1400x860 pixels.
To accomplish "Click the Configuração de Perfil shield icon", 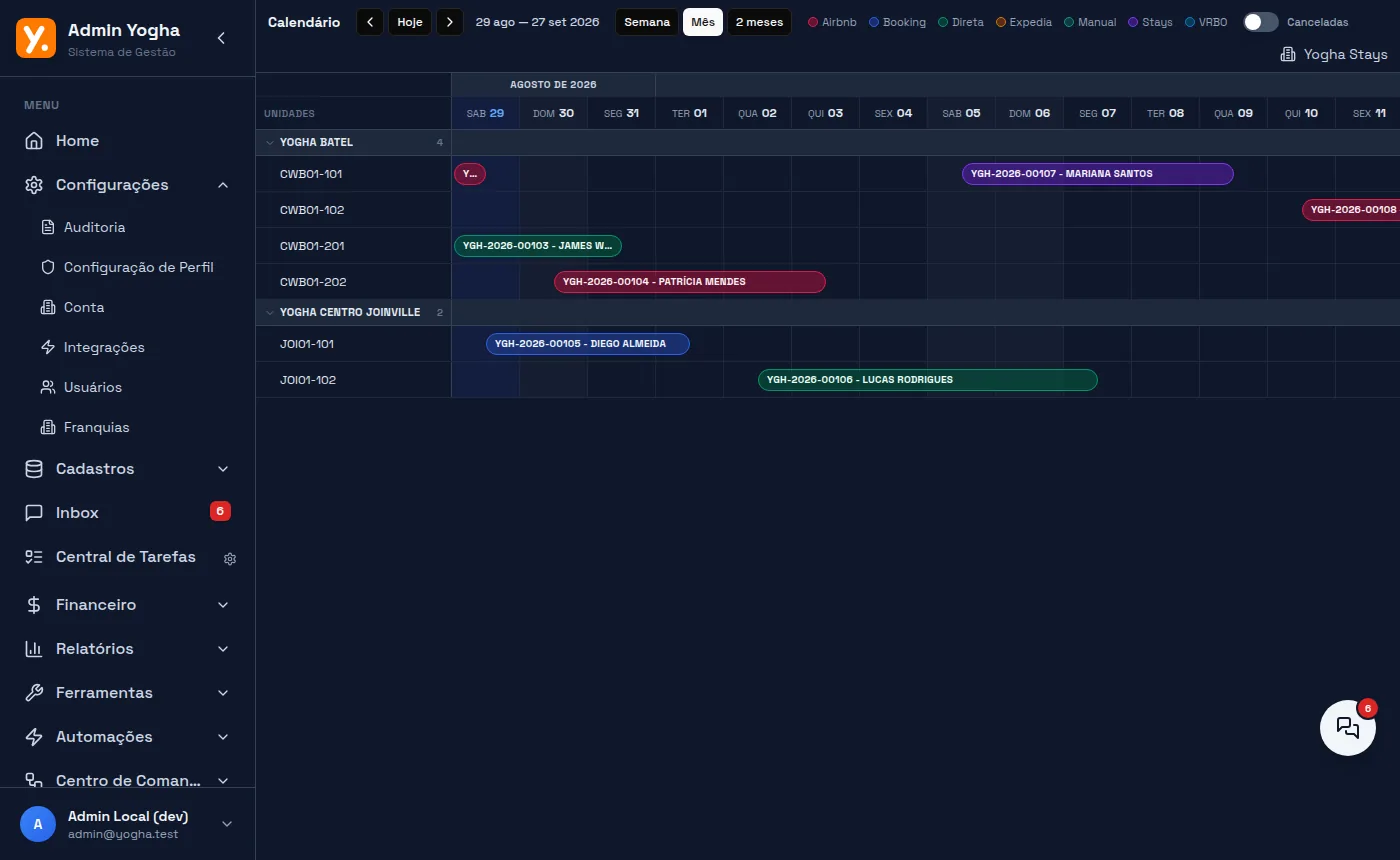I will [x=47, y=267].
